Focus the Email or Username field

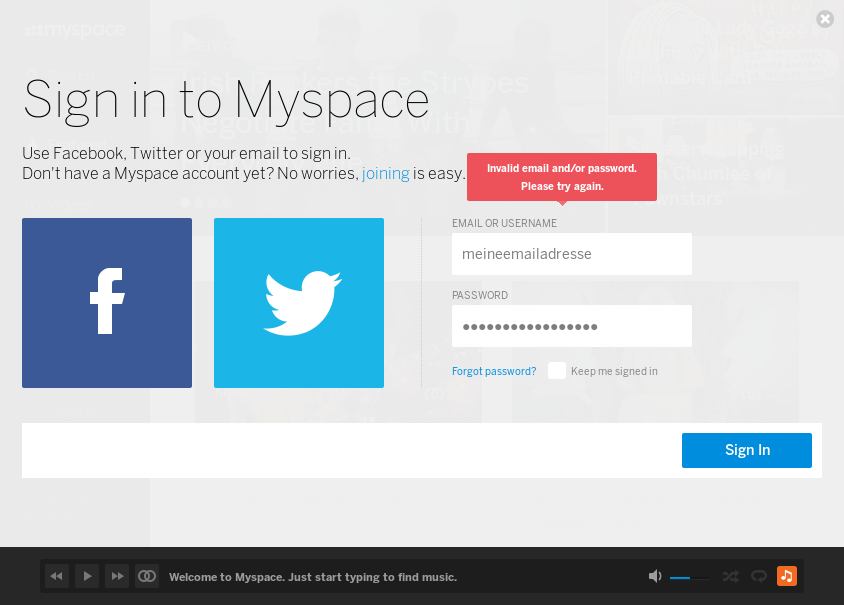click(572, 254)
